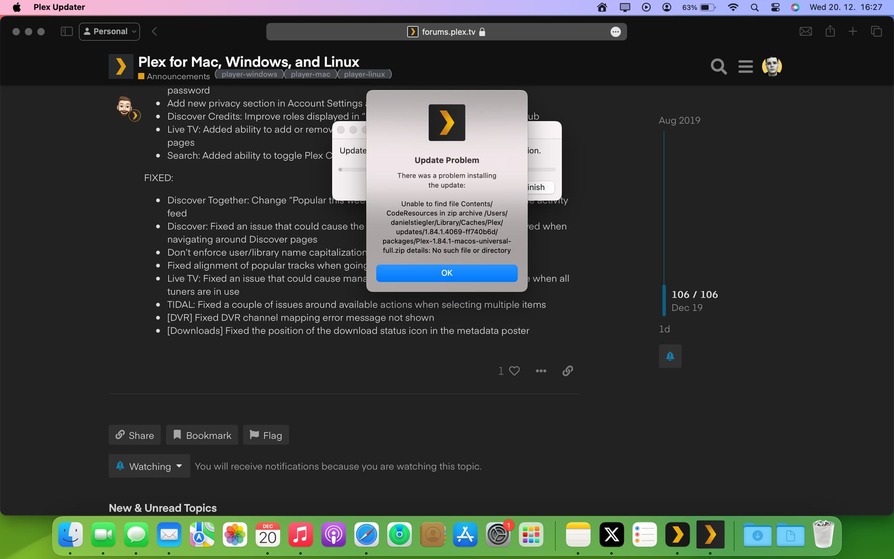Open Reminders from the Dock
Image resolution: width=894 pixels, height=559 pixels.
point(644,535)
